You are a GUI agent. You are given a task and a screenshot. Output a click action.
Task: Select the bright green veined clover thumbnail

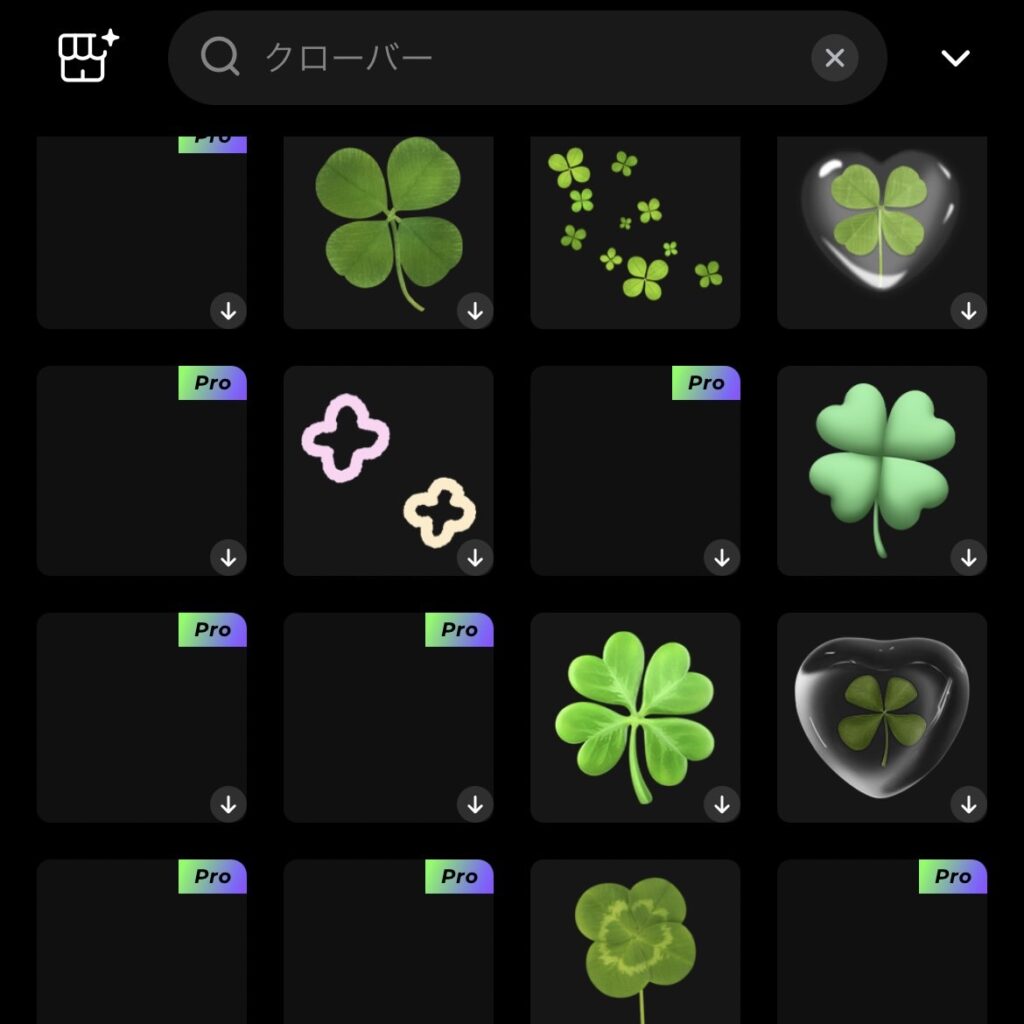point(635,717)
